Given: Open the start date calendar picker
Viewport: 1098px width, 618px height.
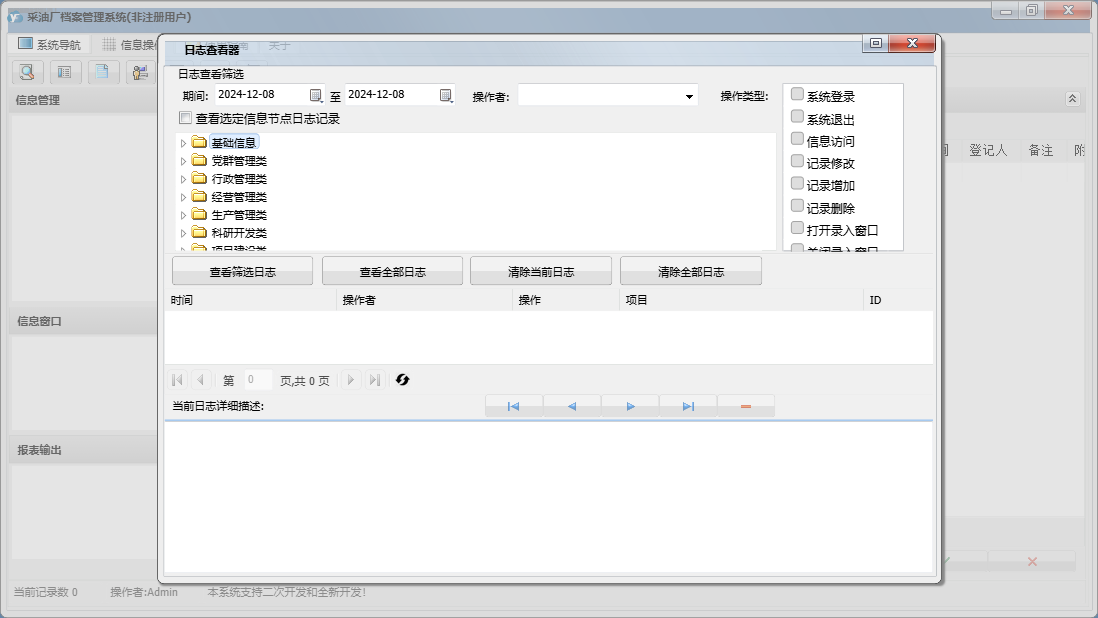Looking at the screenshot, I should click(x=316, y=95).
